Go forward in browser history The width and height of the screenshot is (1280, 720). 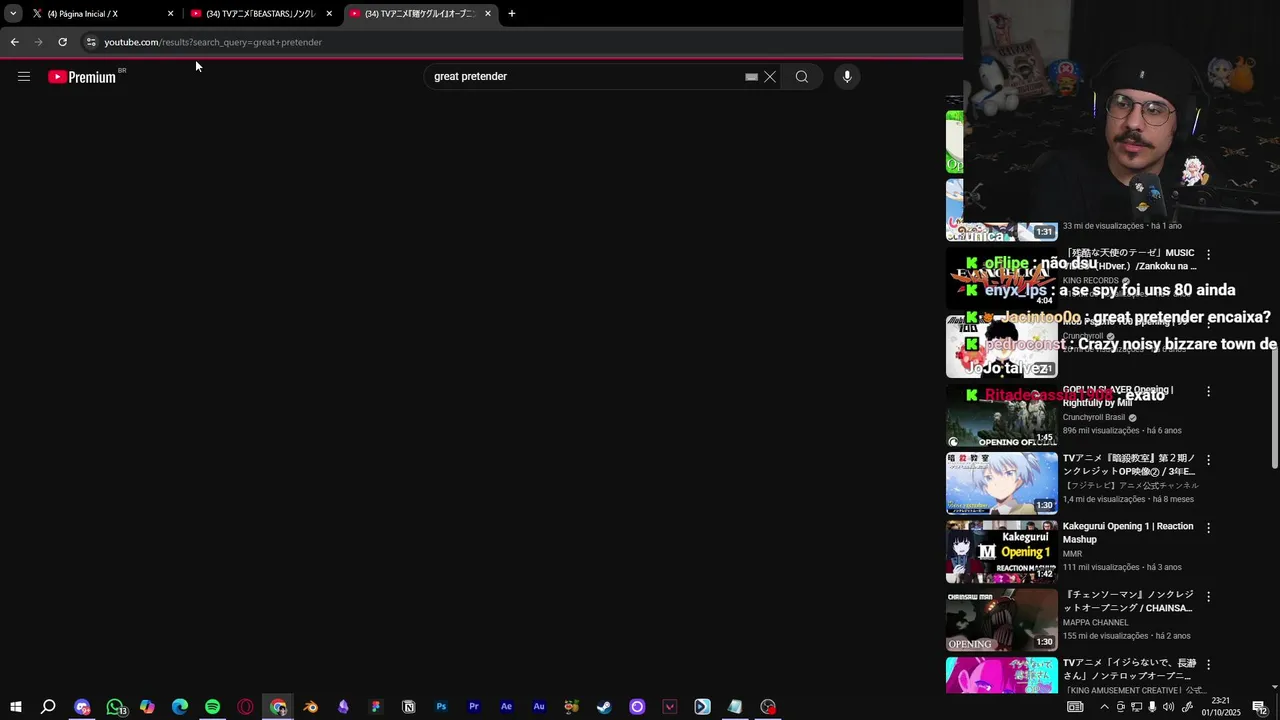point(38,42)
